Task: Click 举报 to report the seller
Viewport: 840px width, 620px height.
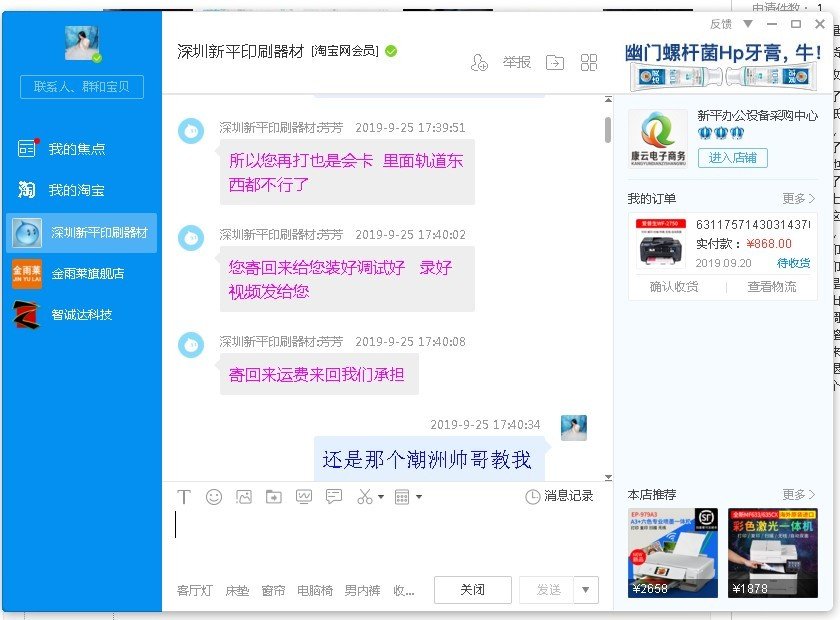Action: click(518, 62)
